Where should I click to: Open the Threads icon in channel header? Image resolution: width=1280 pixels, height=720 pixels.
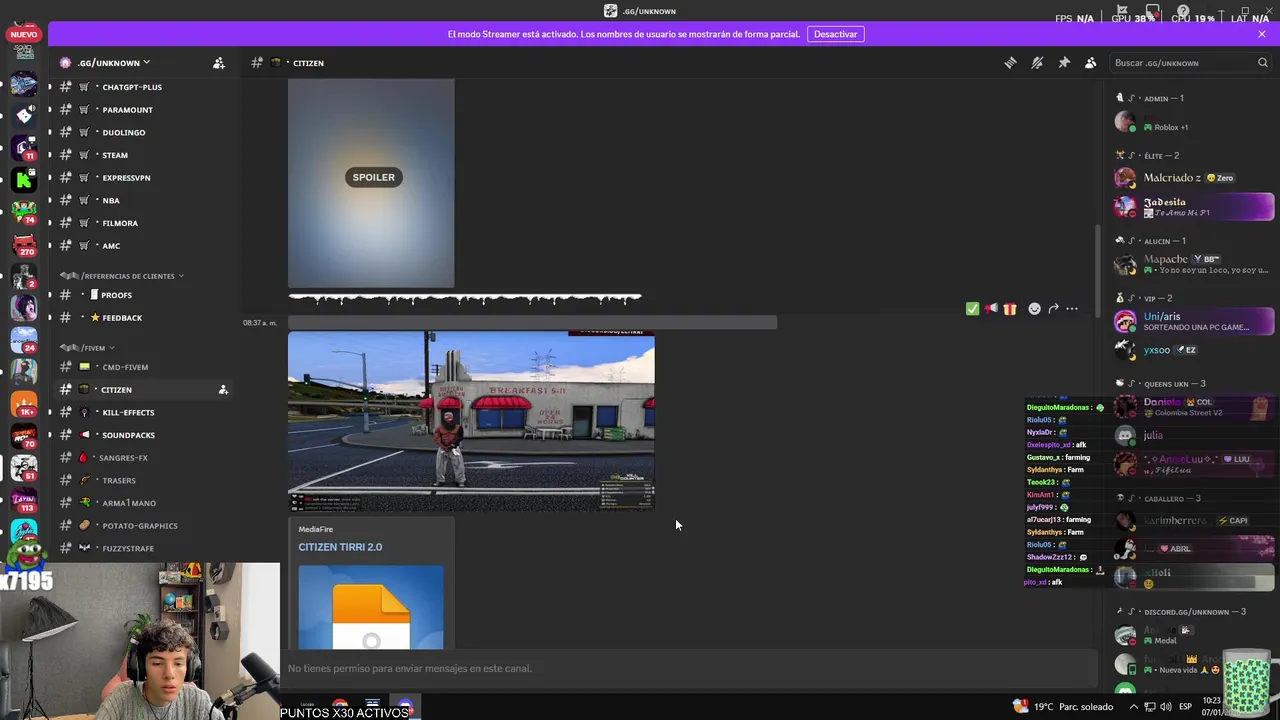(1010, 63)
